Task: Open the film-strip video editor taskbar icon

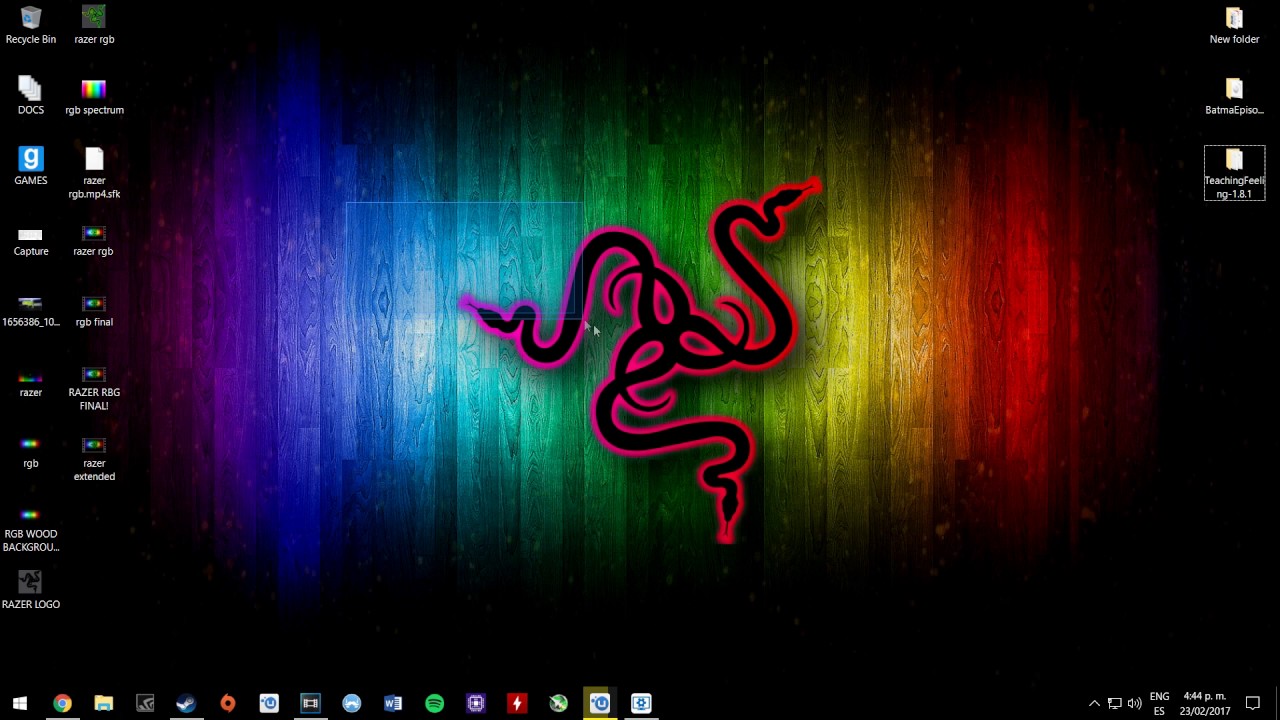Action: 310,703
